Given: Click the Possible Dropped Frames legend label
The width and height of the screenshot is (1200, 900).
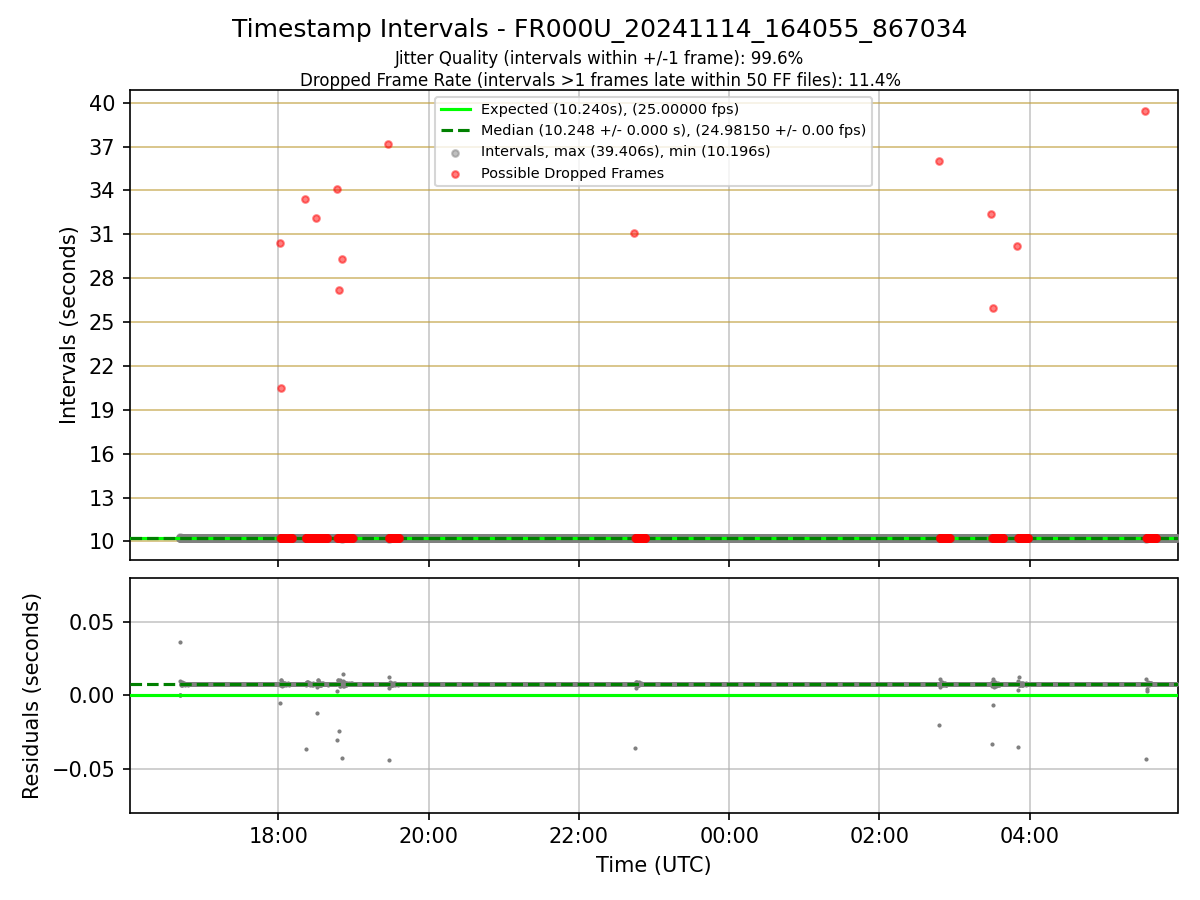Looking at the screenshot, I should pos(572,173).
